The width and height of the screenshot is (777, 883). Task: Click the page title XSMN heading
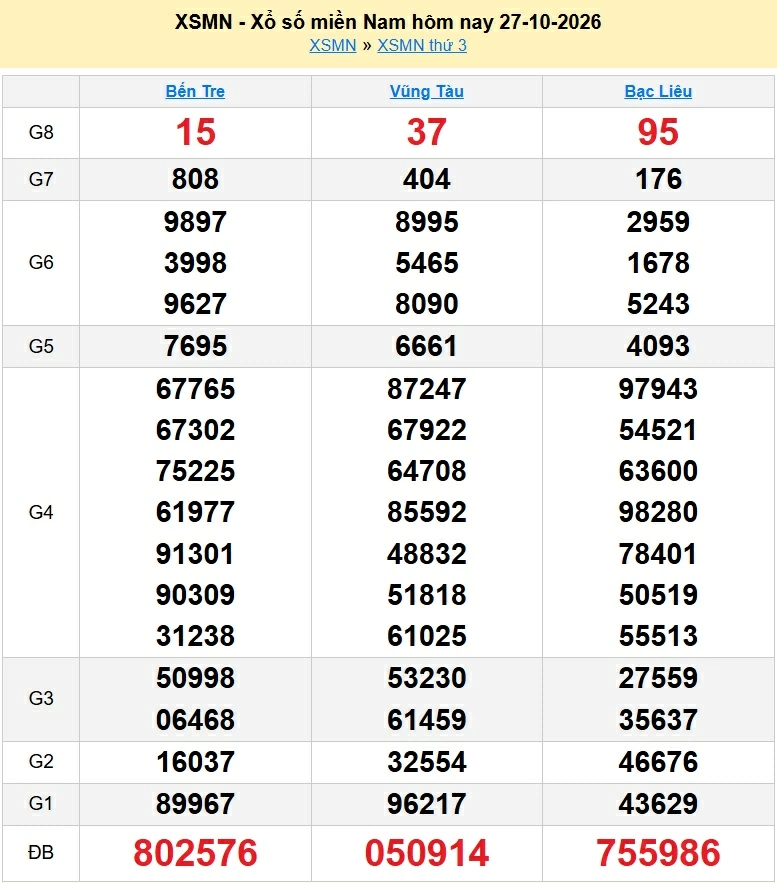(x=388, y=22)
